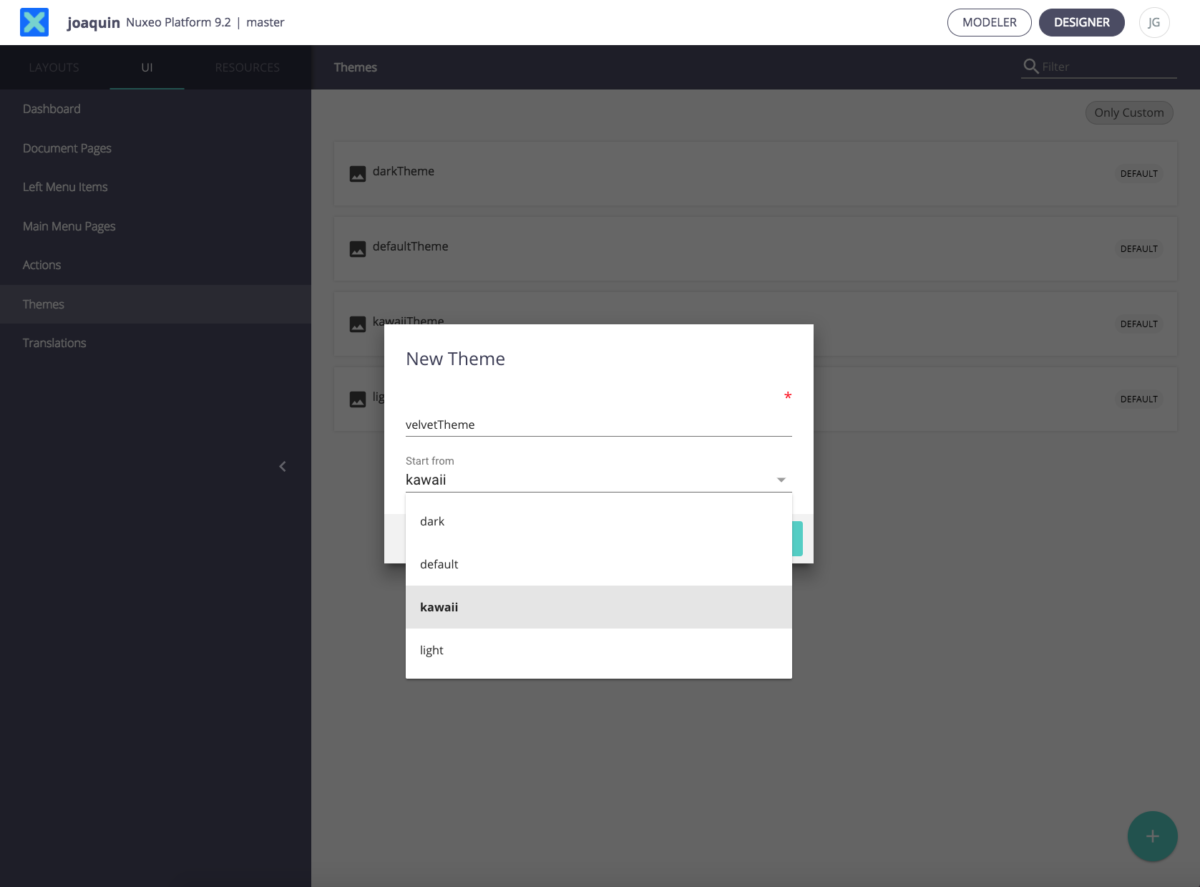1200x887 pixels.
Task: Open the MODELER application
Action: pos(989,21)
